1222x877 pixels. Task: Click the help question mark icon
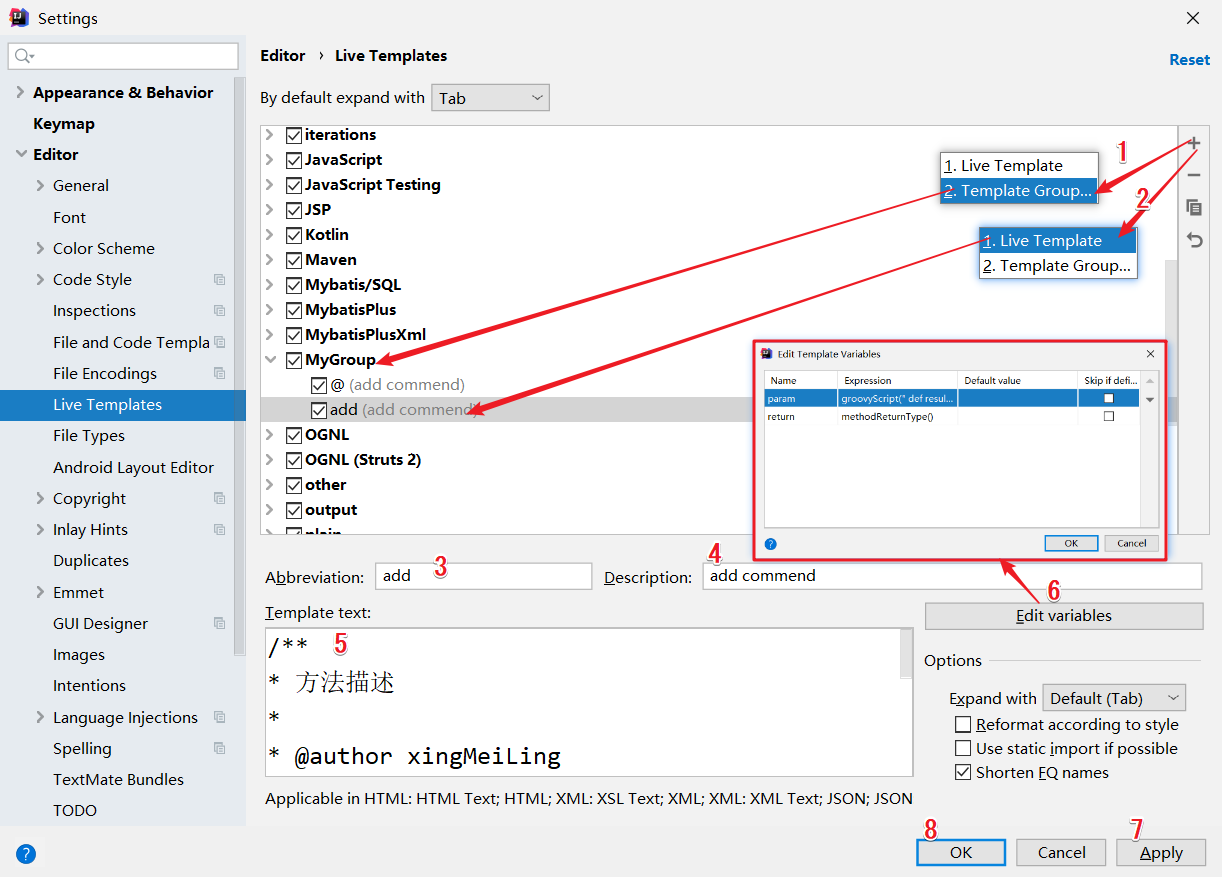pyautogui.click(x=26, y=853)
